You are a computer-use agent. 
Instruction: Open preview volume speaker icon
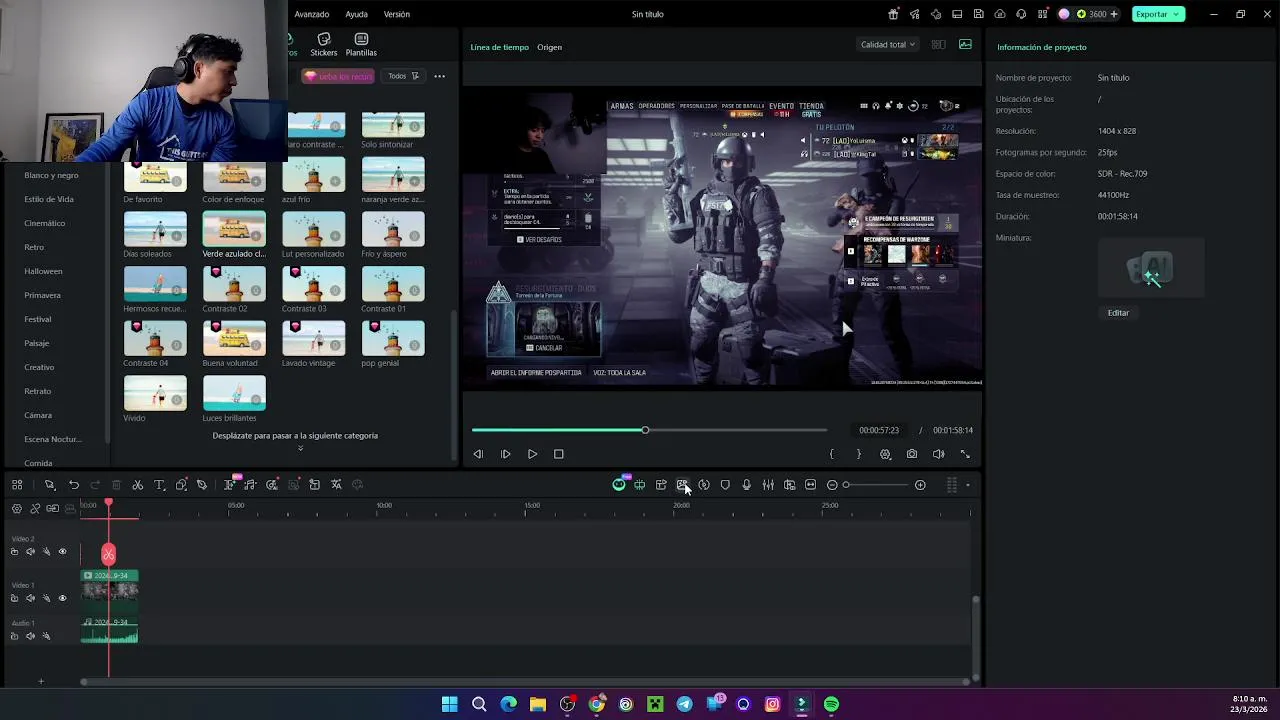click(938, 454)
